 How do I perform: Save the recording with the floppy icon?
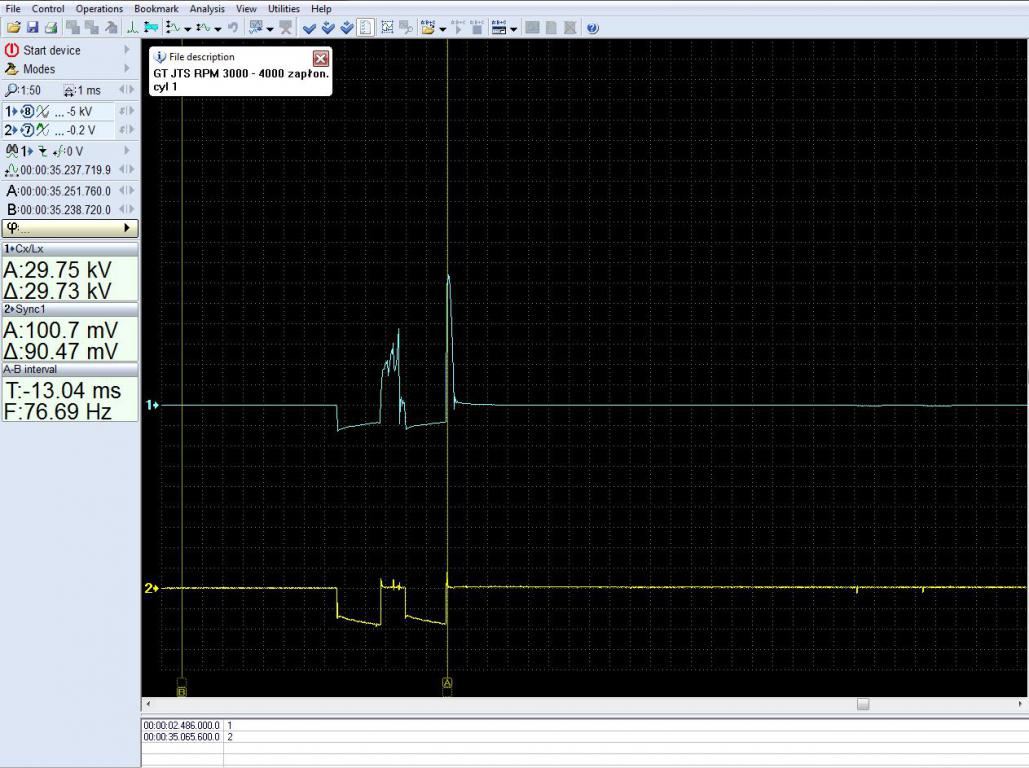point(32,28)
